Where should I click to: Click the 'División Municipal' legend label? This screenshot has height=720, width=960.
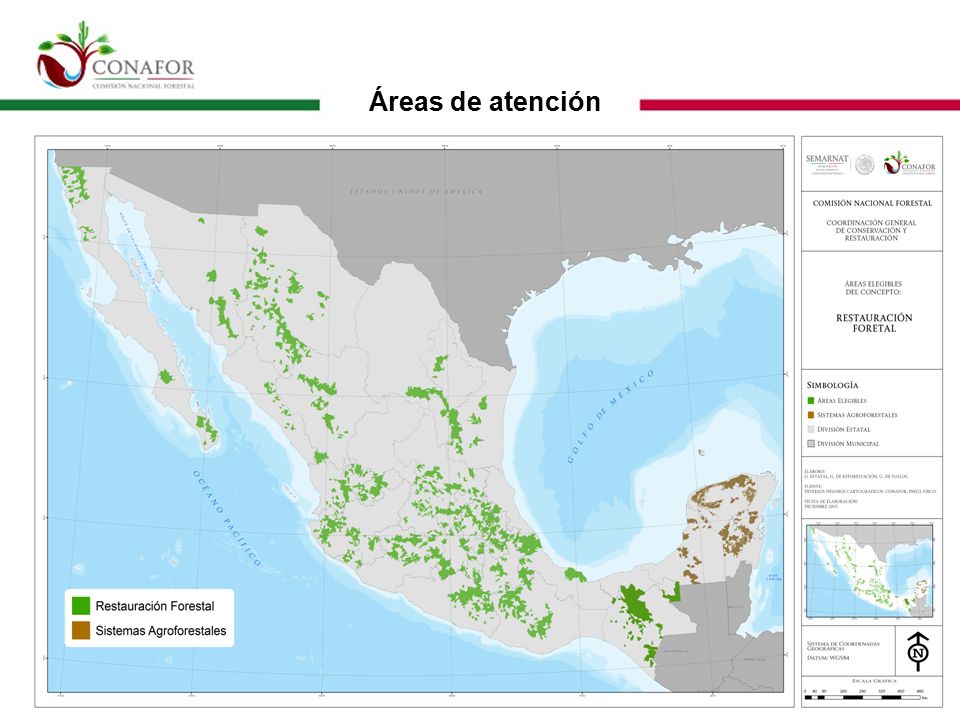[848, 444]
